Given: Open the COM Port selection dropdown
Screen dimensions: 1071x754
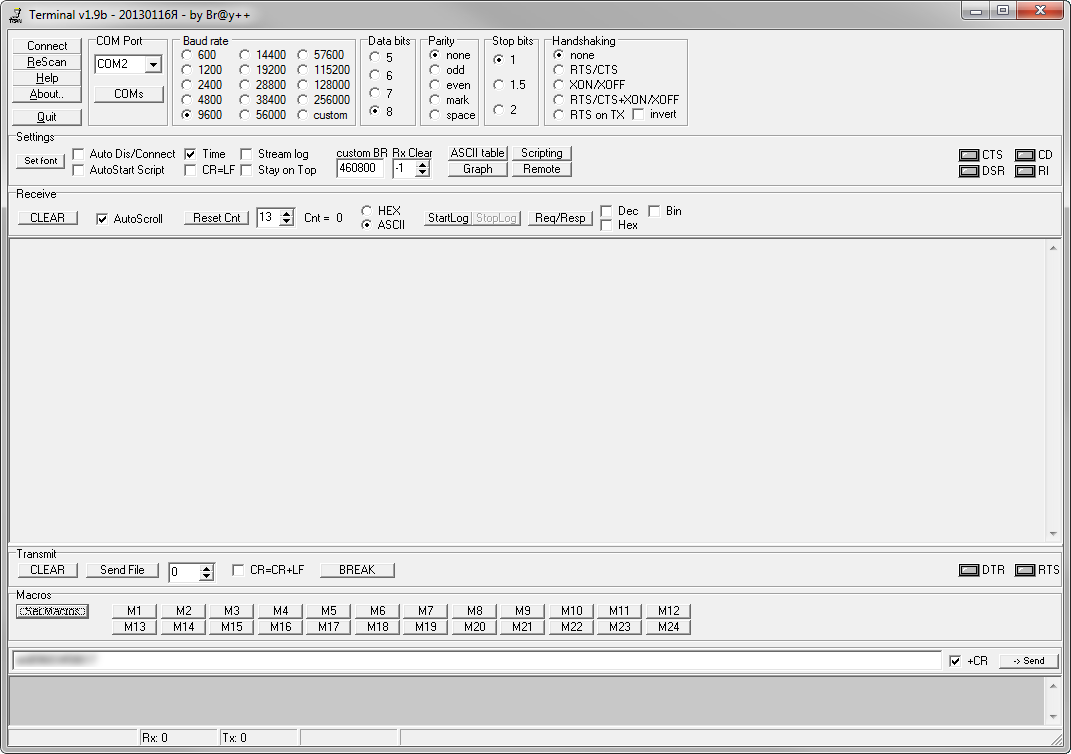Looking at the screenshot, I should pos(155,64).
